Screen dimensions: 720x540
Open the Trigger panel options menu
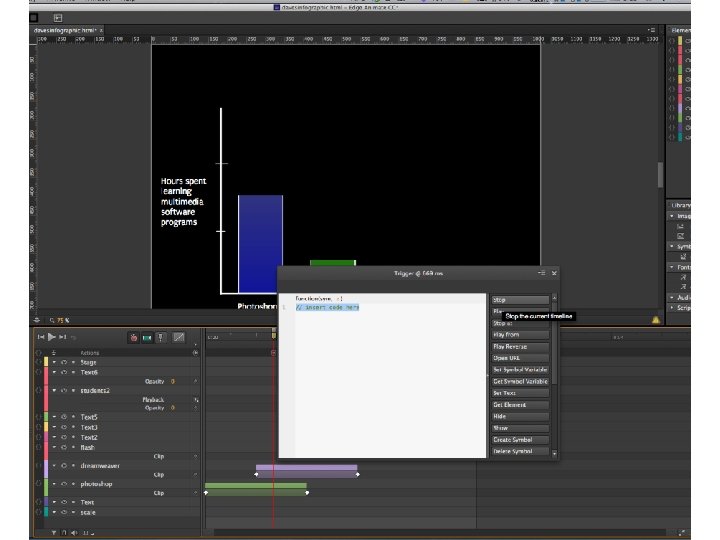tap(542, 272)
